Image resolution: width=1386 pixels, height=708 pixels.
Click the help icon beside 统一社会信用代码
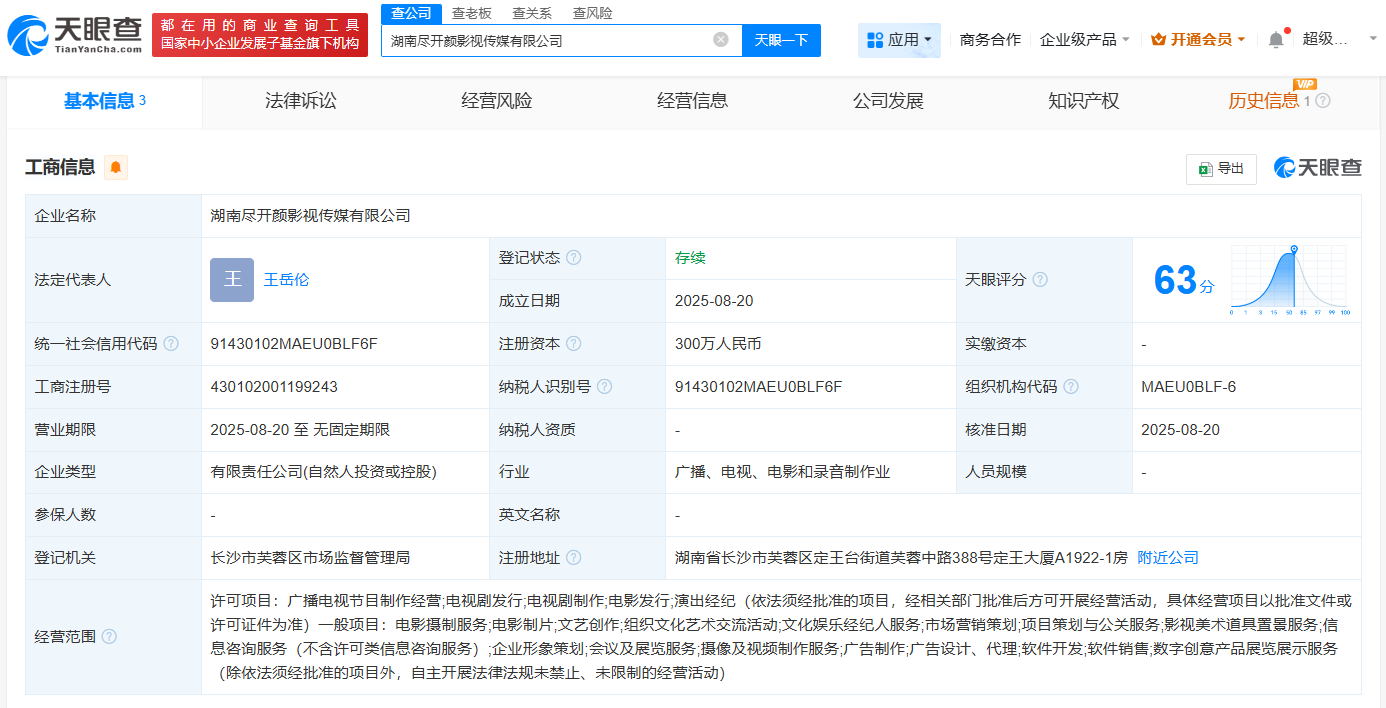(170, 342)
